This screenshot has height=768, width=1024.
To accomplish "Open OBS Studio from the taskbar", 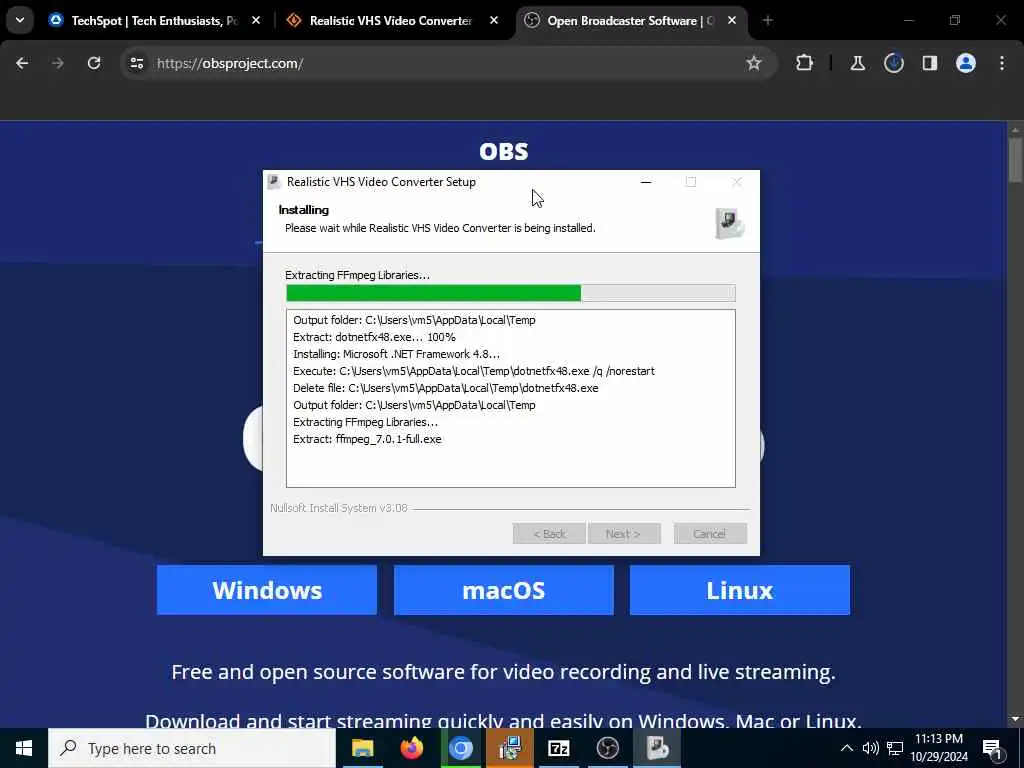I will (x=607, y=748).
